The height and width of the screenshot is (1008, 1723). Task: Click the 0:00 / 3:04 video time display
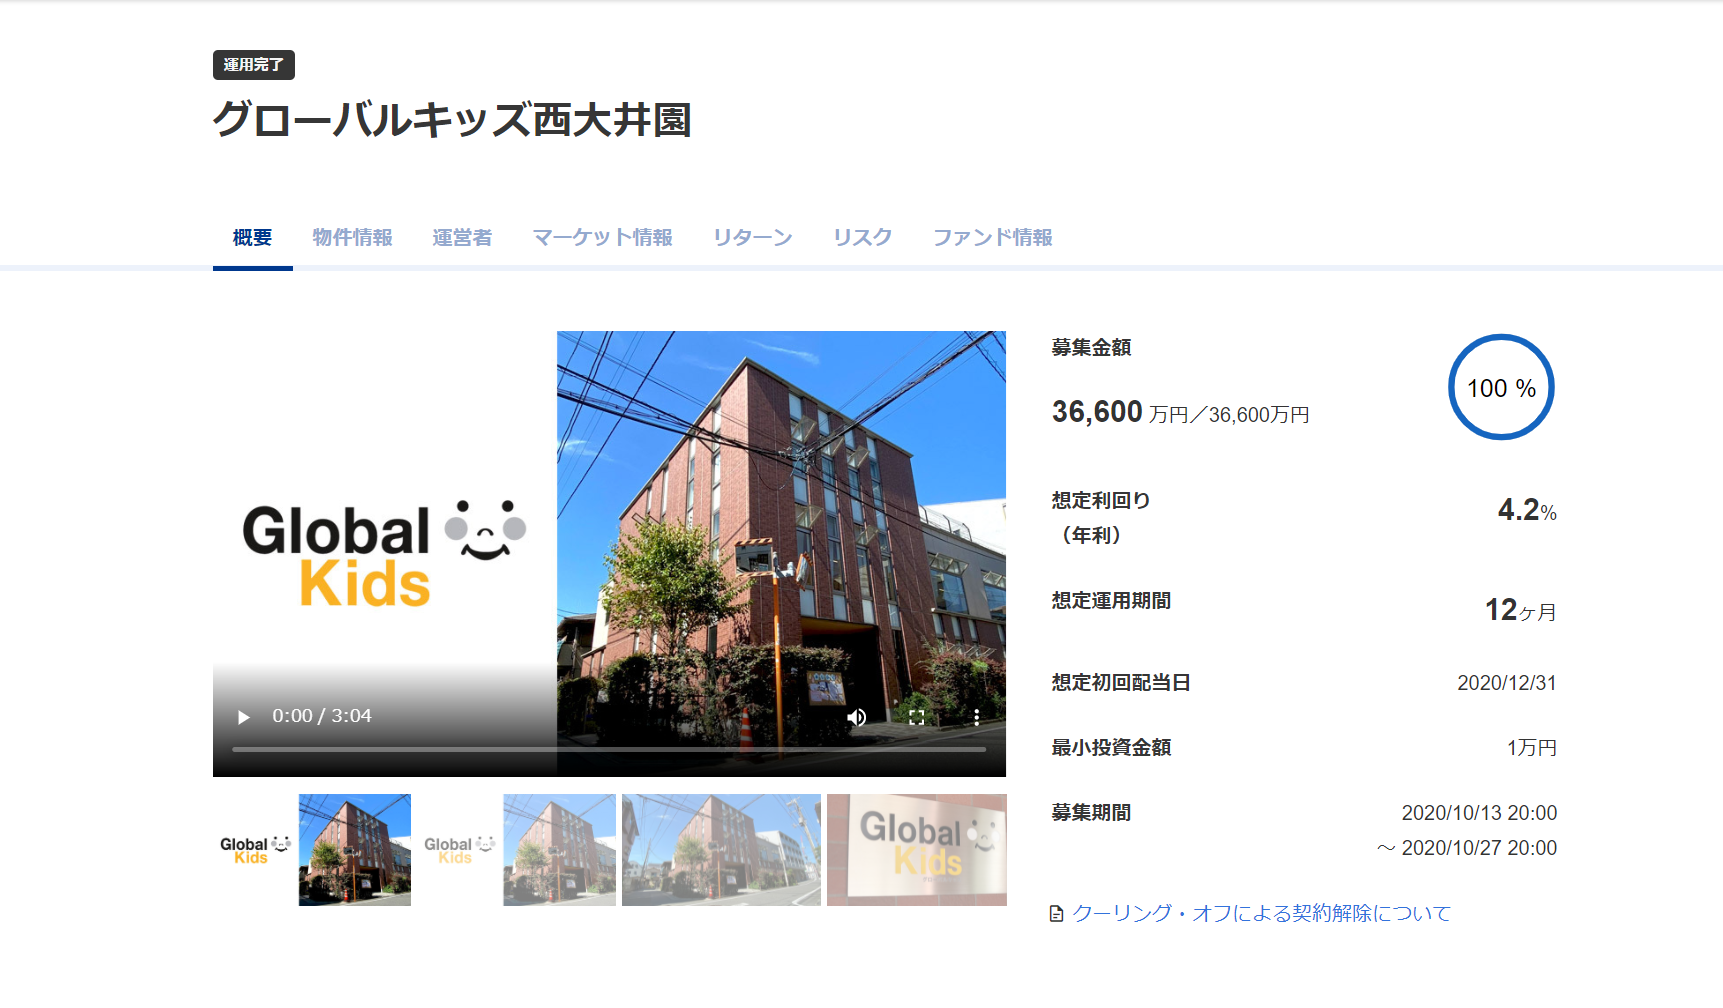click(x=322, y=716)
